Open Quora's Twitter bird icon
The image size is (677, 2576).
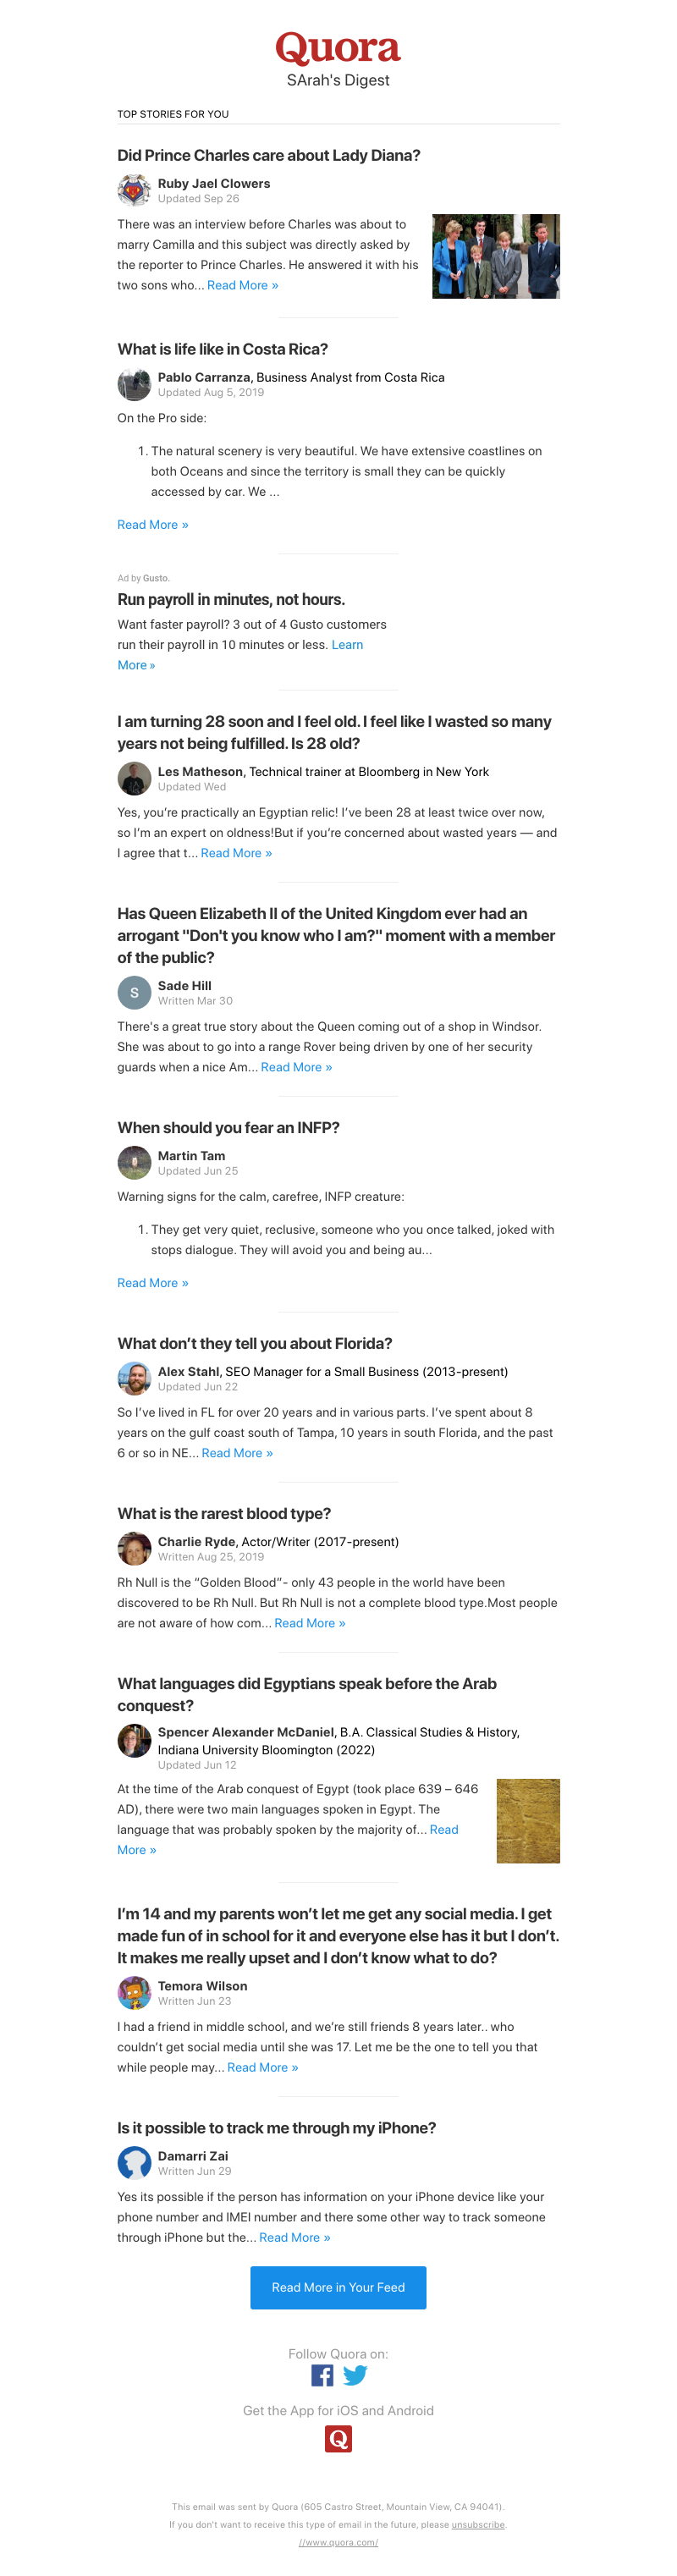pos(355,2375)
